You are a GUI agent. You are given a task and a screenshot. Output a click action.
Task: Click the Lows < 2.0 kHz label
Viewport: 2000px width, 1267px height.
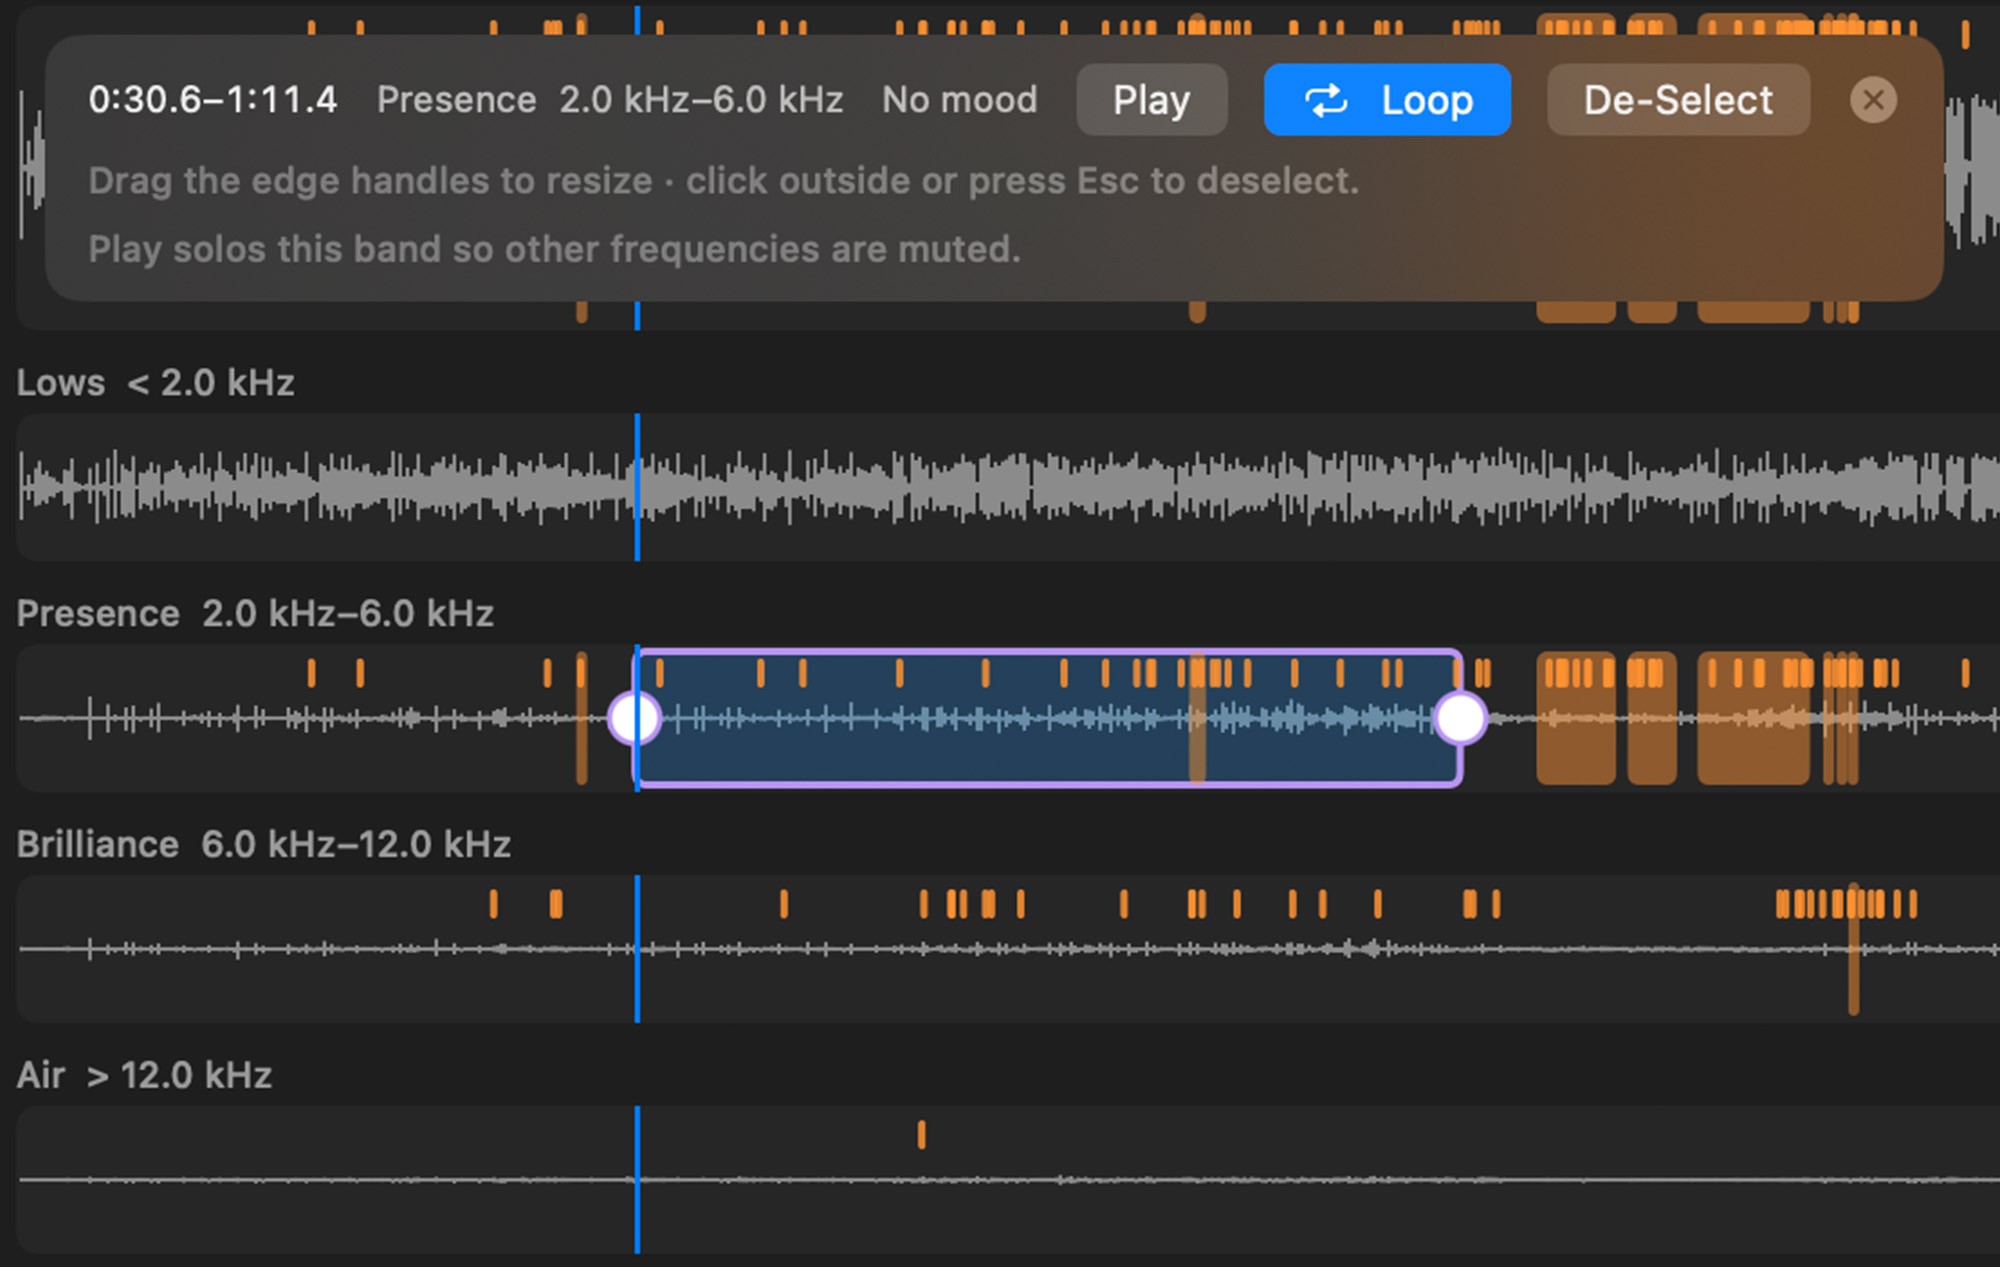pos(155,382)
